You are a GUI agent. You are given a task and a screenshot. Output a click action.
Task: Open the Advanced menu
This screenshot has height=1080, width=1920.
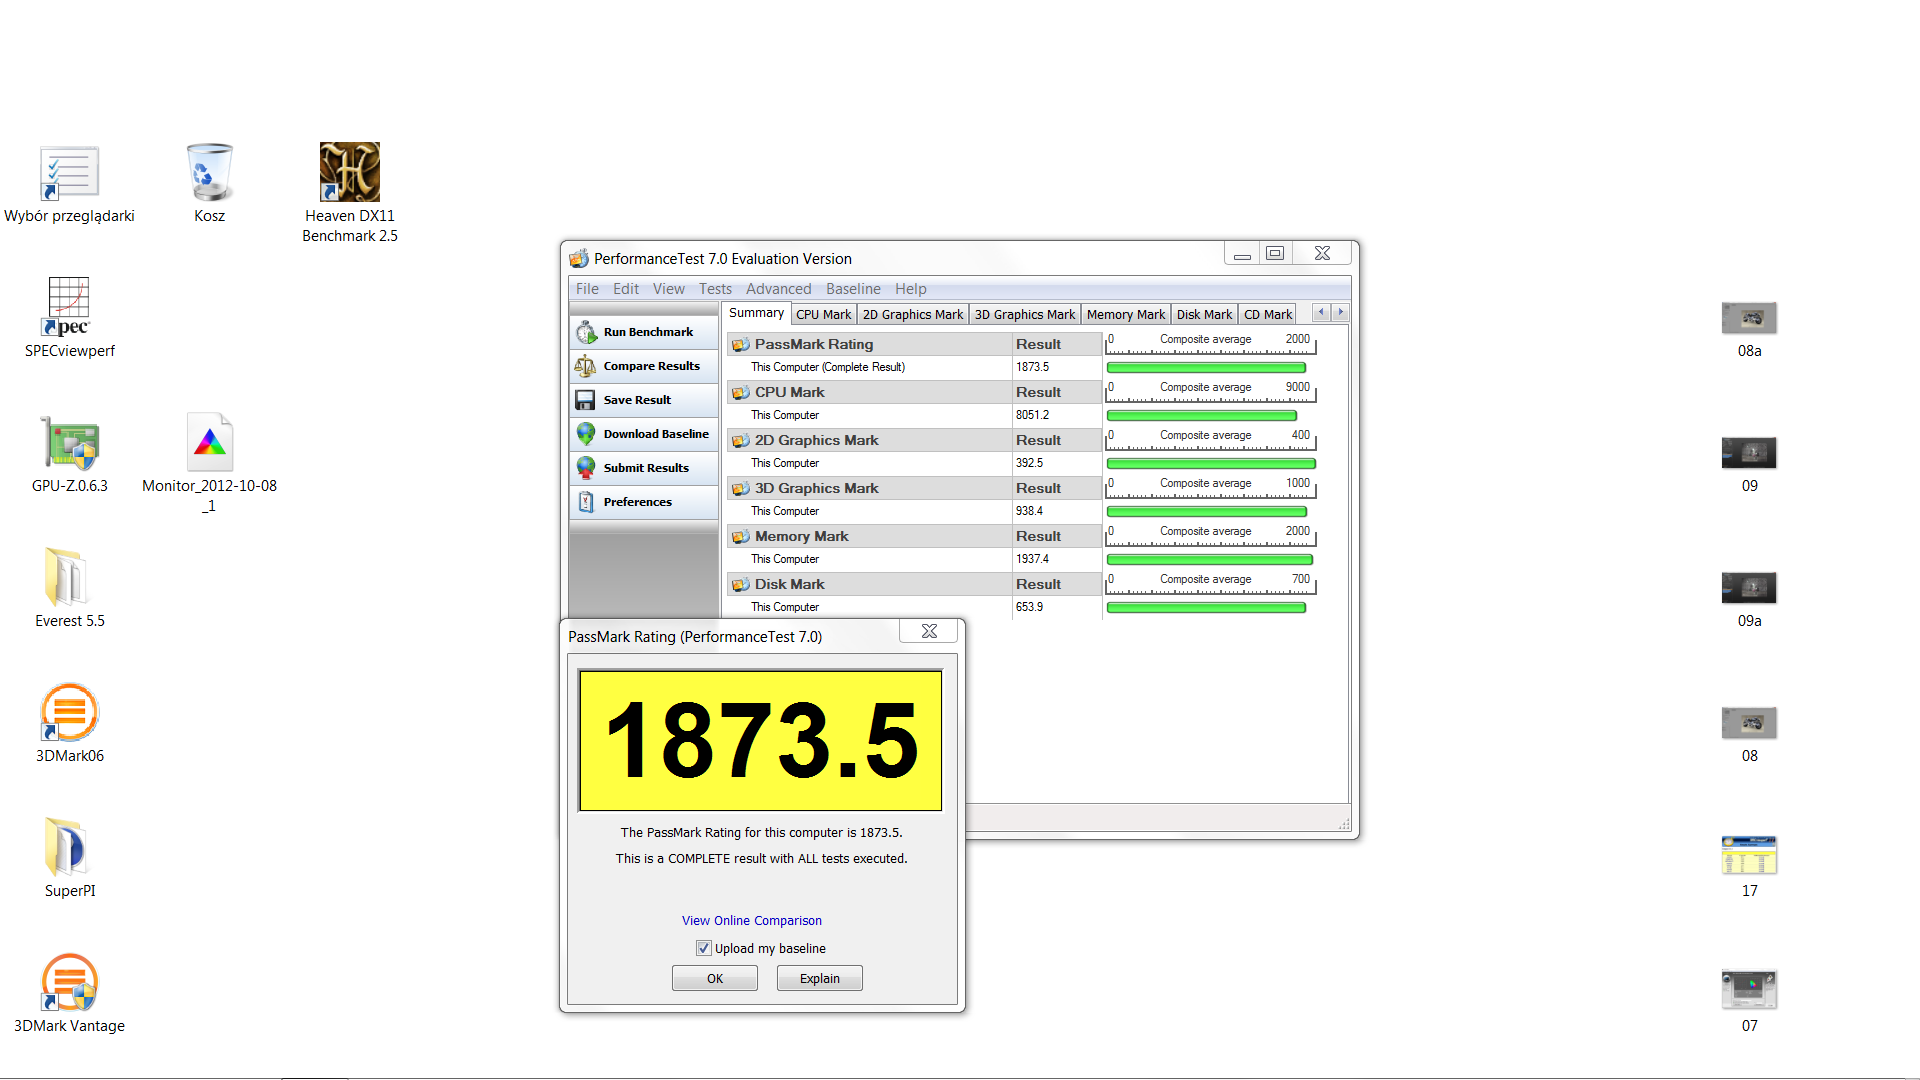tap(779, 289)
